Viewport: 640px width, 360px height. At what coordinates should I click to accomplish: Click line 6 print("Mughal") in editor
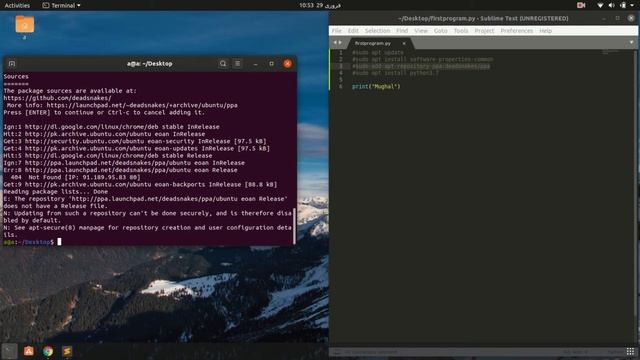coord(376,87)
